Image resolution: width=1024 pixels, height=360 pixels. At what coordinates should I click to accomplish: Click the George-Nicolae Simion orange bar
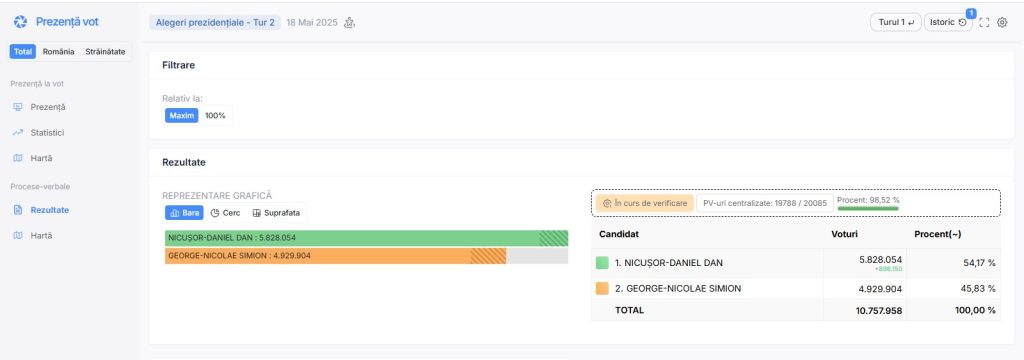336,256
